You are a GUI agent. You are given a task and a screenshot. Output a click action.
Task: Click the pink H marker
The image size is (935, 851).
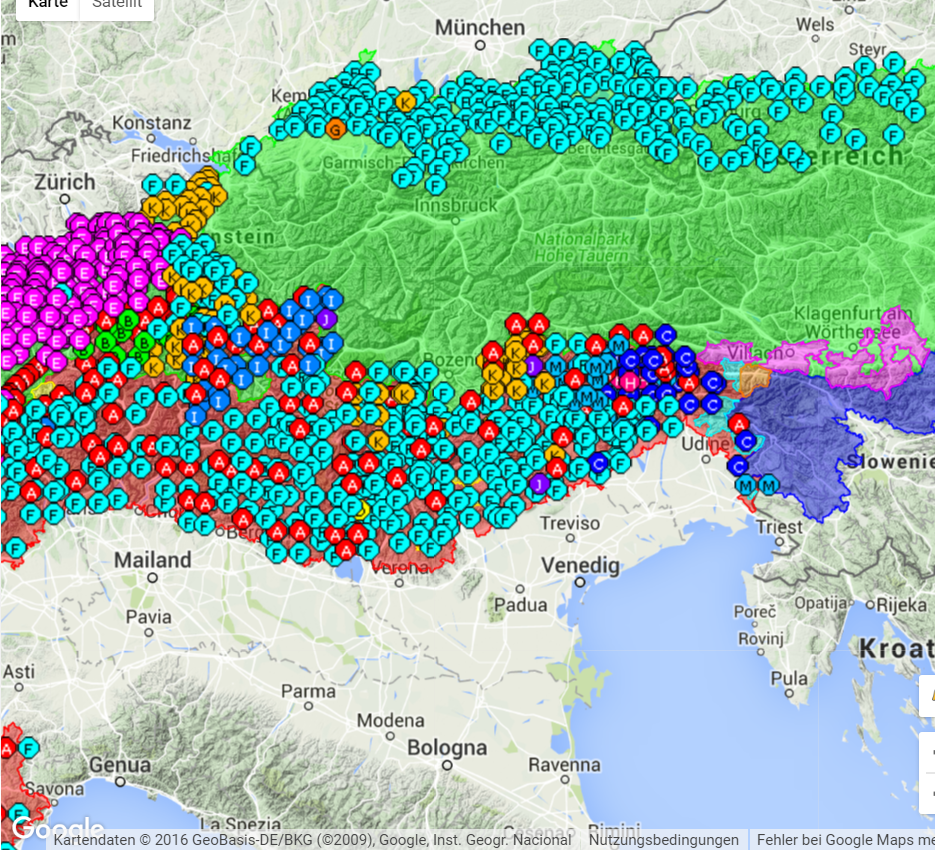[x=630, y=381]
